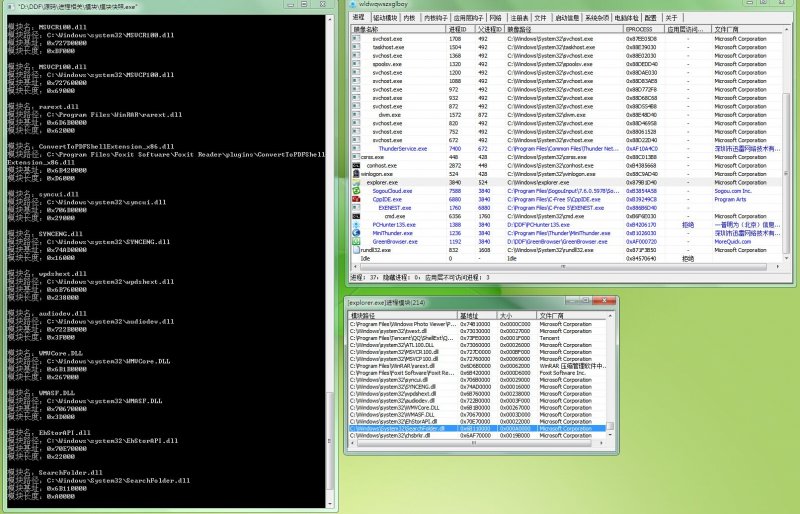The image size is (800, 514).
Task: Click the process list horizontal scrollbar
Action: click(x=564, y=266)
